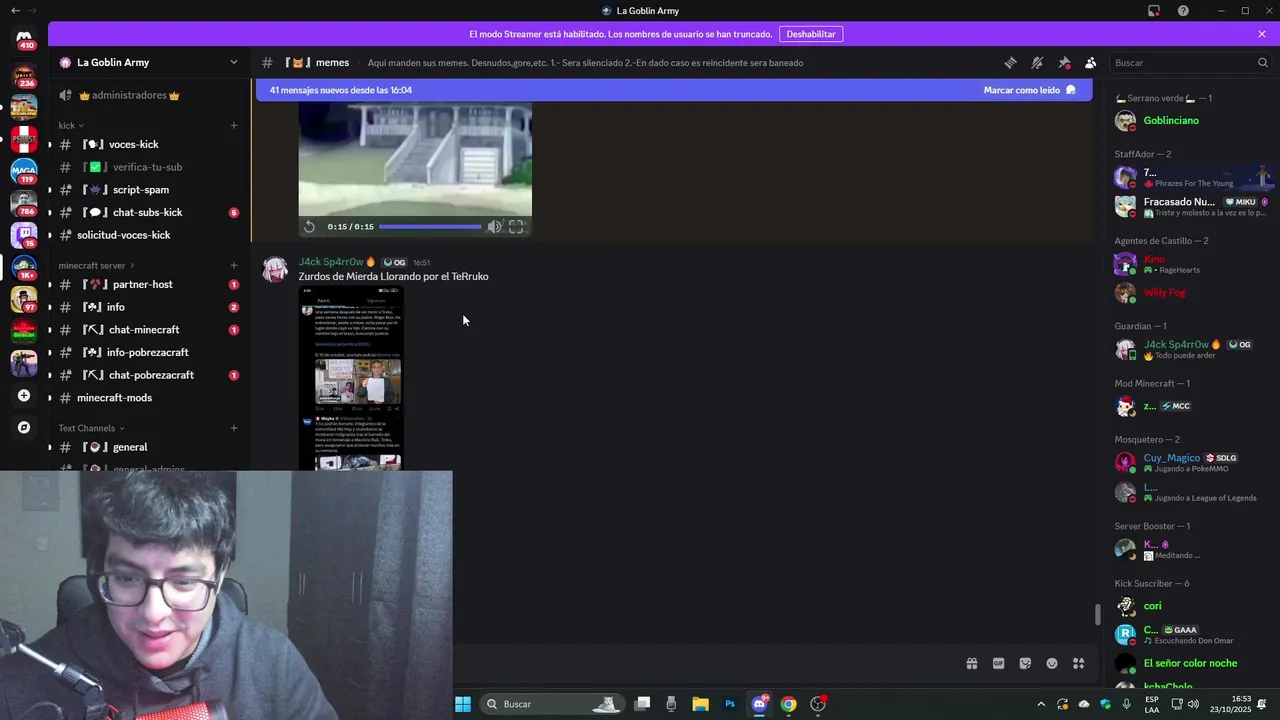Open the tweet screenshot image attachment
The width and height of the screenshot is (1280, 720).
[x=351, y=378]
